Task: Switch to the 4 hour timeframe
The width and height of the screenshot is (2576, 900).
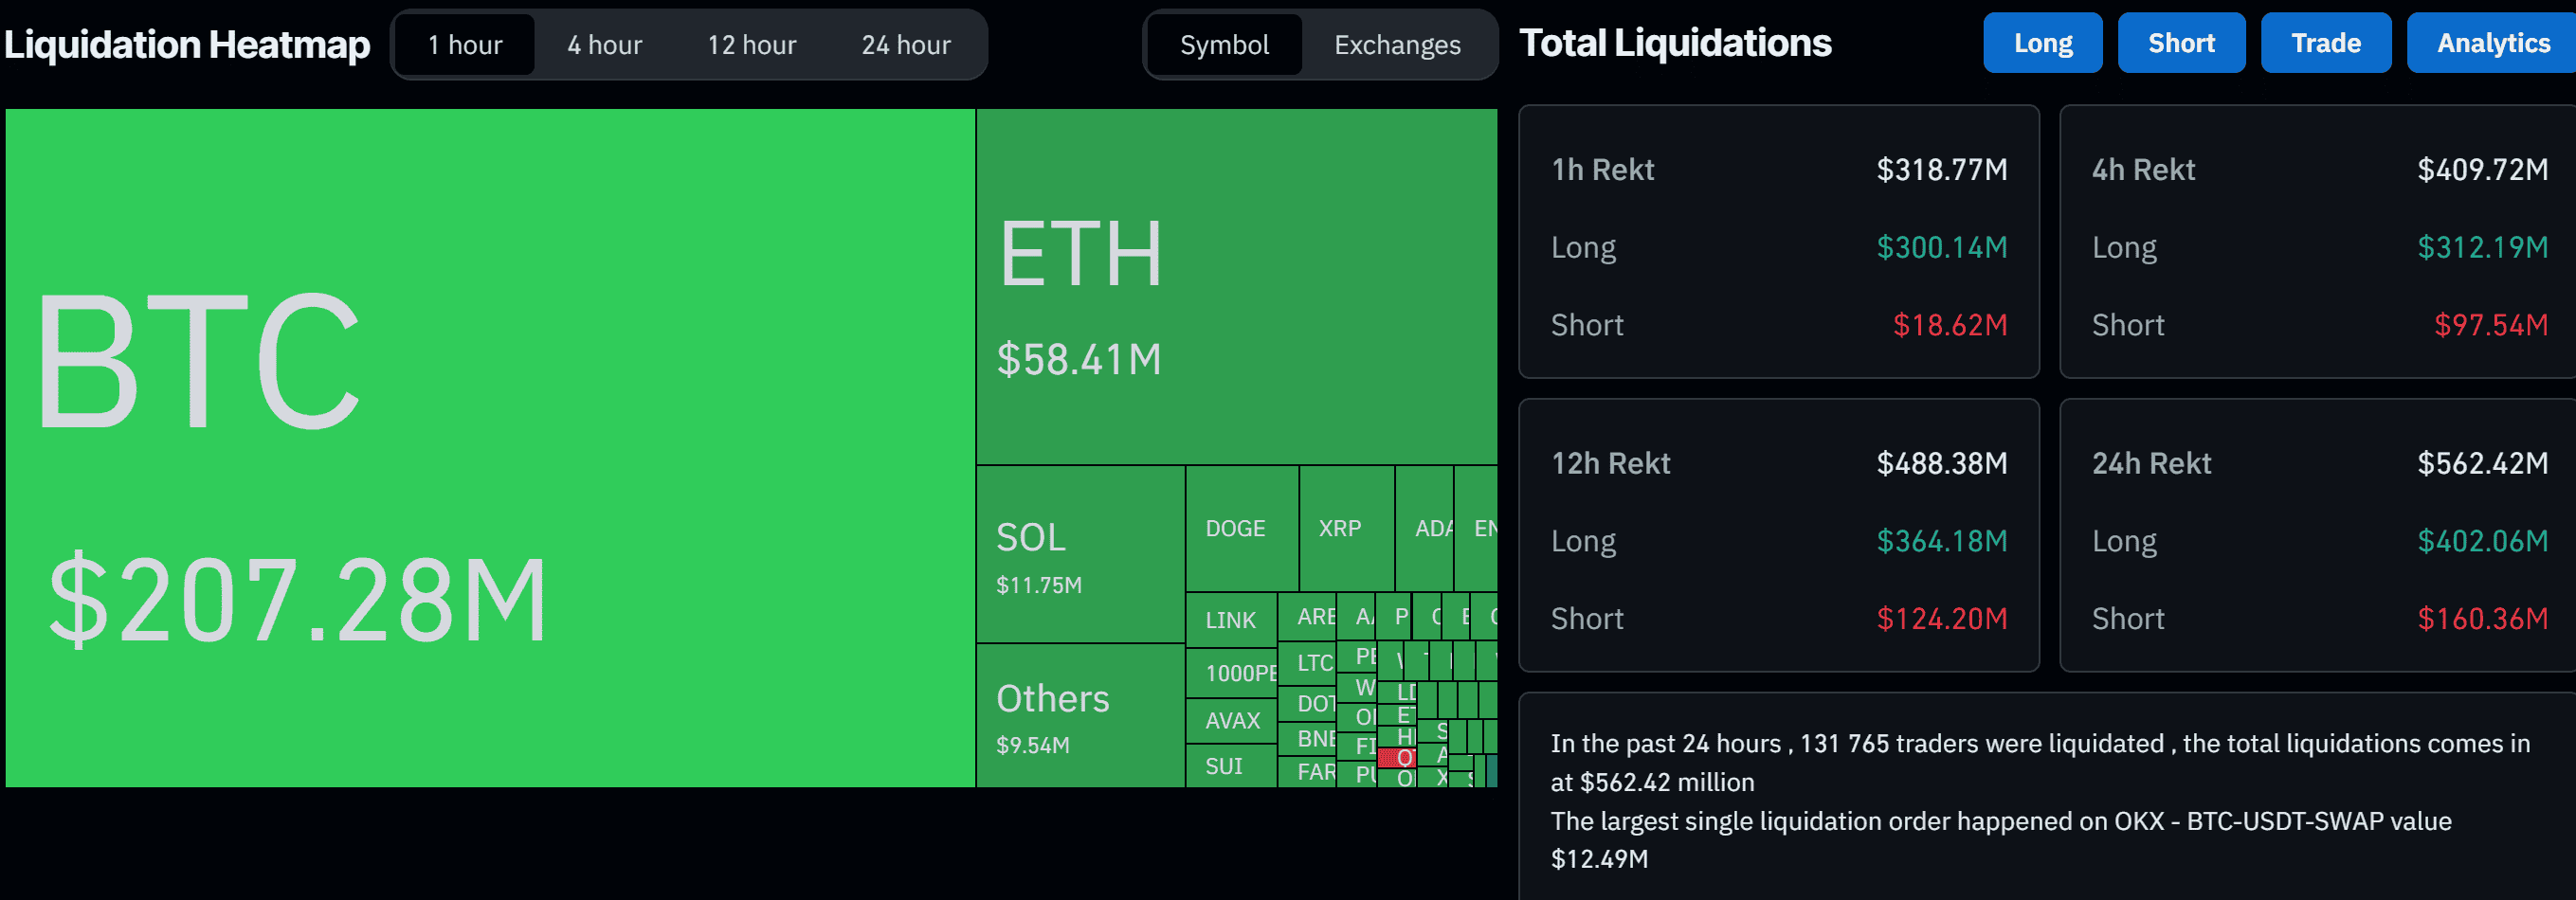Action: tap(604, 44)
